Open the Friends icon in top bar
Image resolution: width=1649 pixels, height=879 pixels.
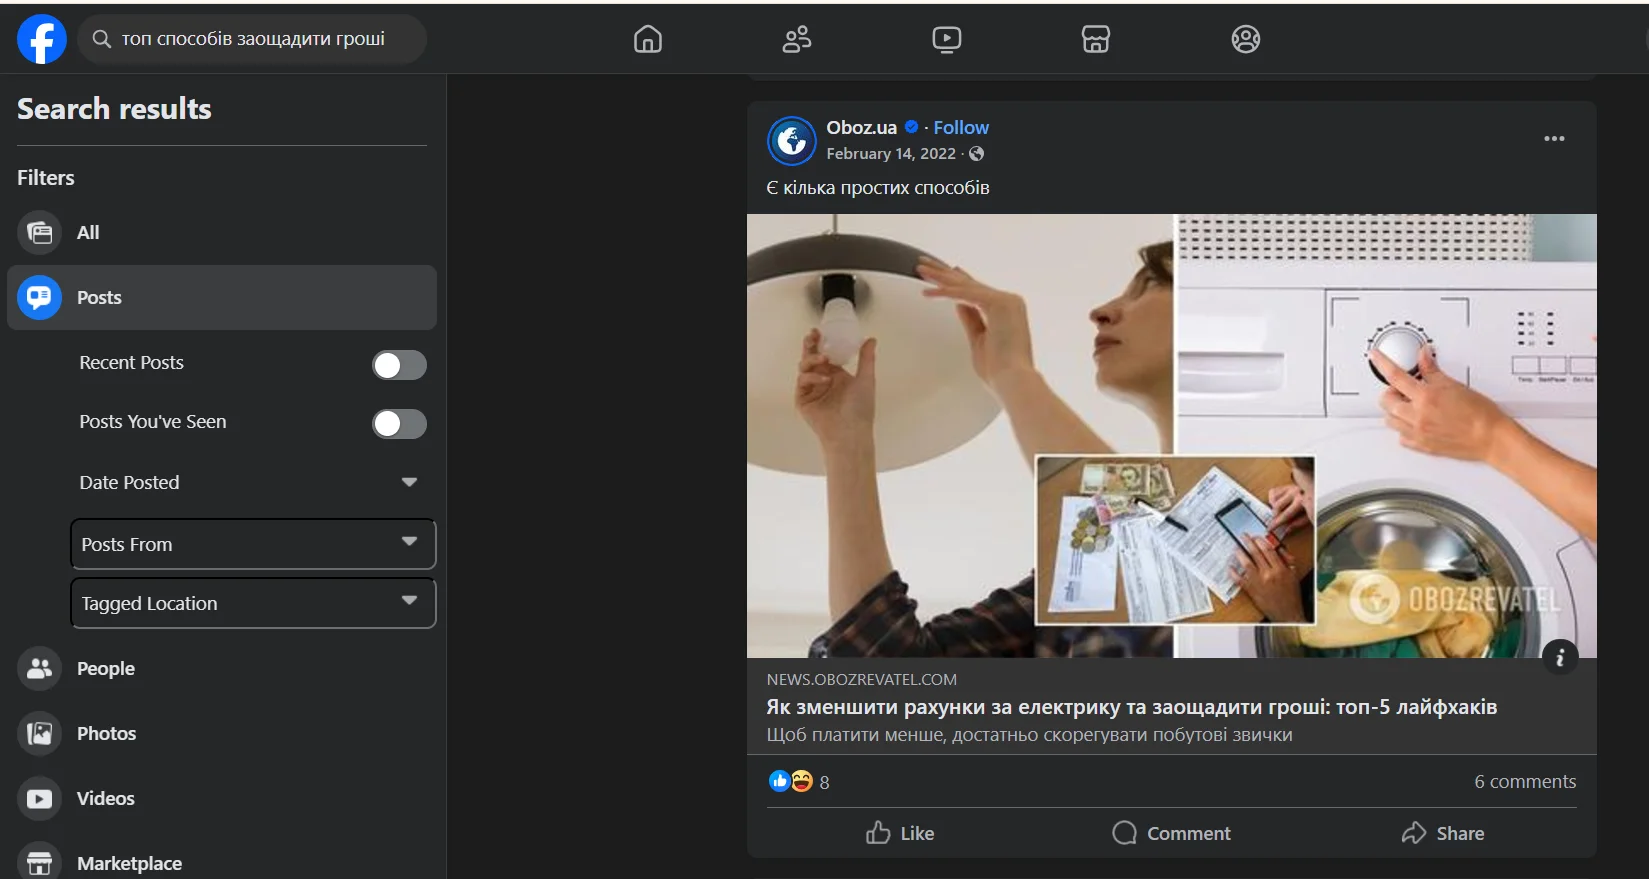click(797, 39)
